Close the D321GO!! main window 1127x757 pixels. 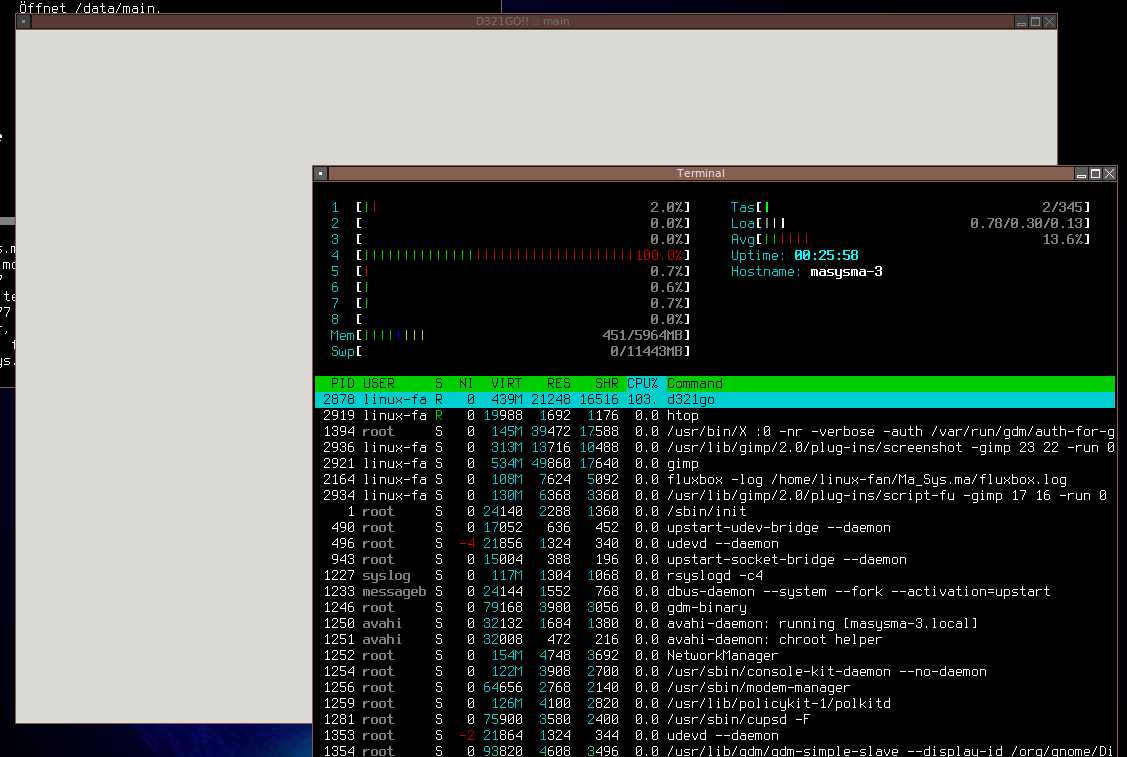click(1049, 22)
